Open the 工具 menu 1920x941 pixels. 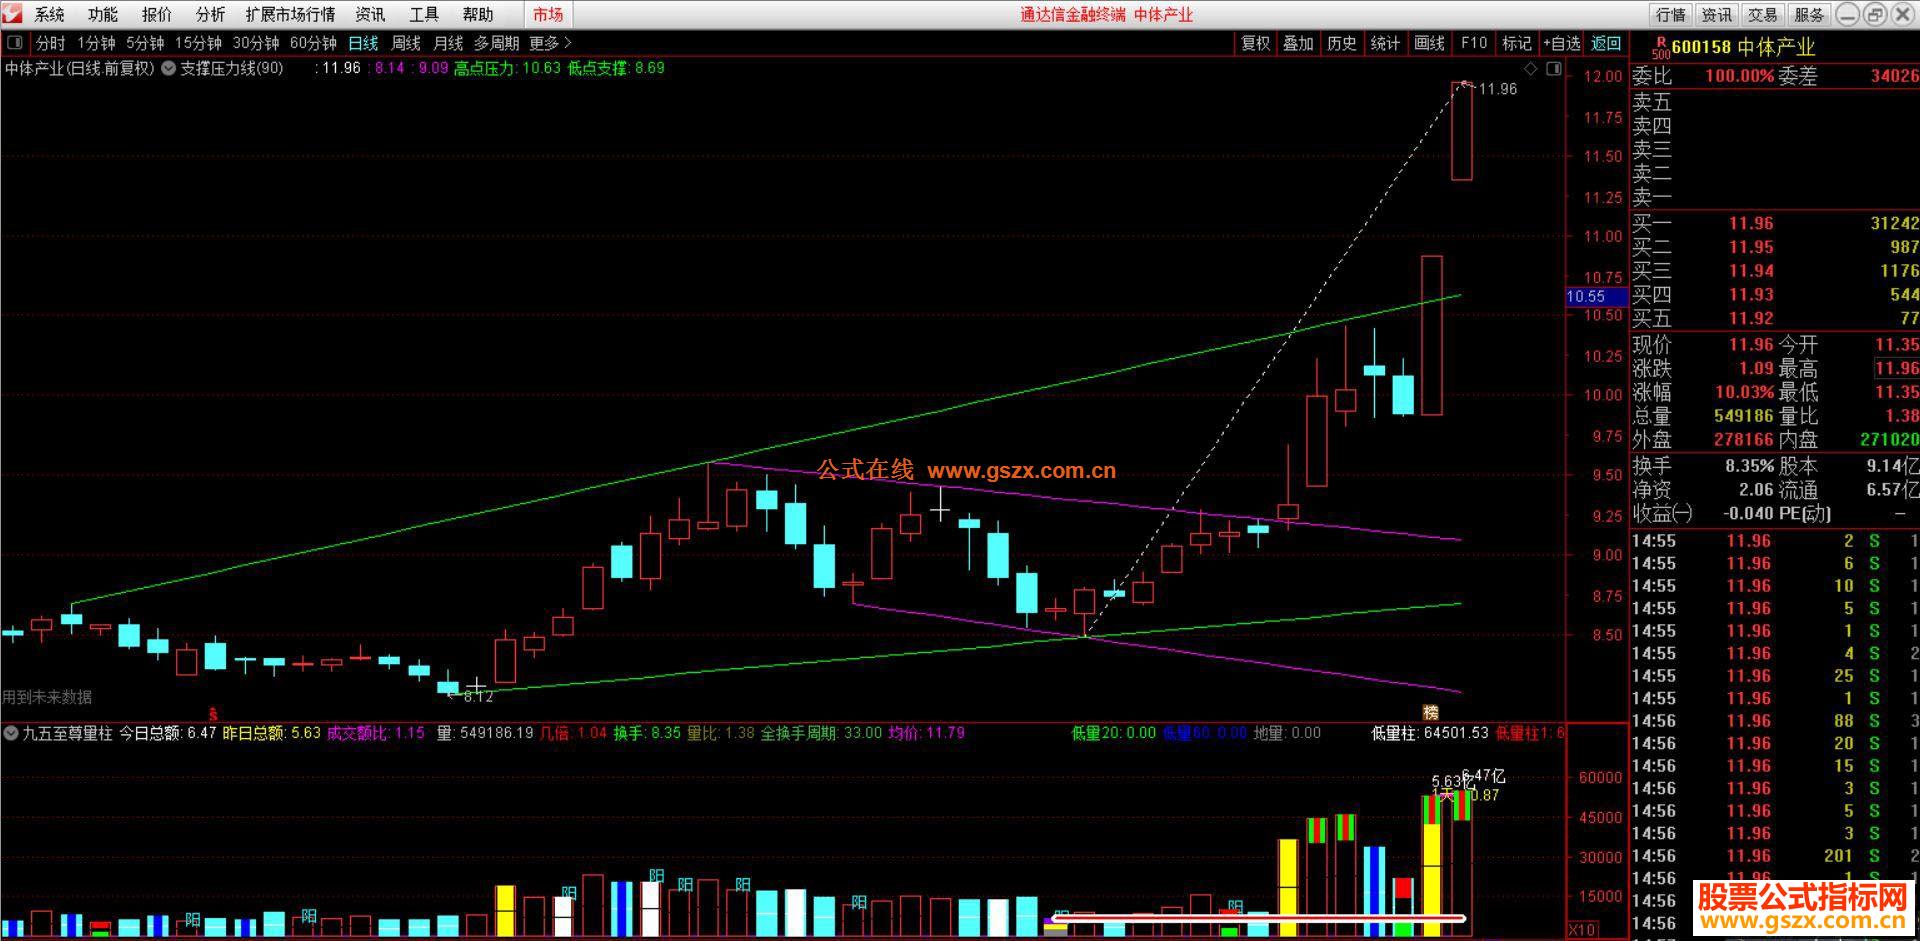pos(424,14)
